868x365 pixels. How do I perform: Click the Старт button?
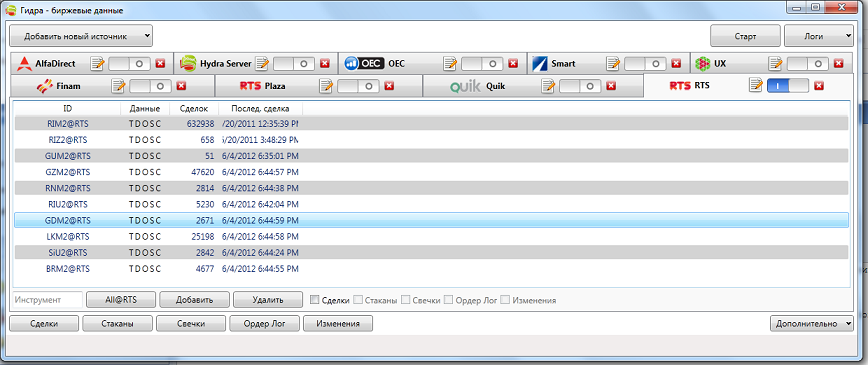[745, 36]
